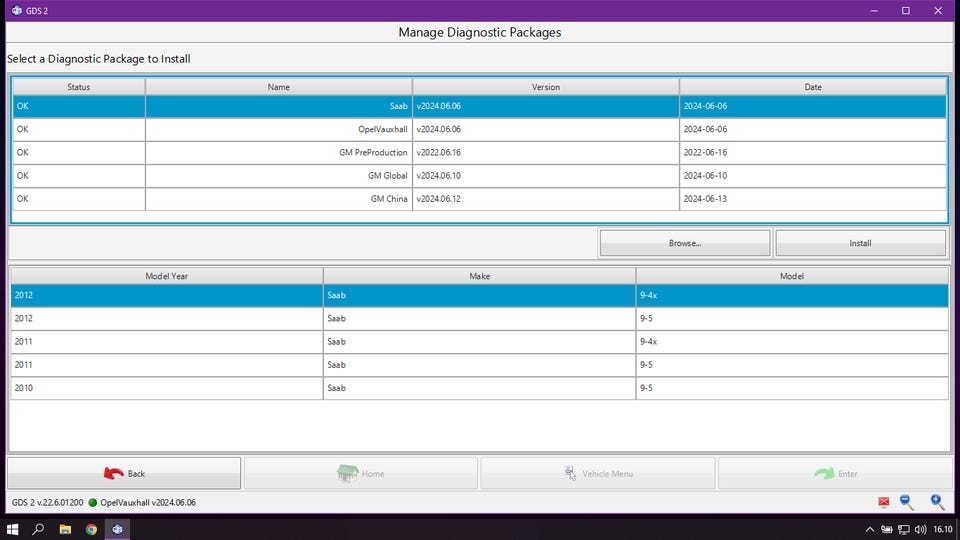
Task: Click the Model Year column header
Action: click(167, 276)
